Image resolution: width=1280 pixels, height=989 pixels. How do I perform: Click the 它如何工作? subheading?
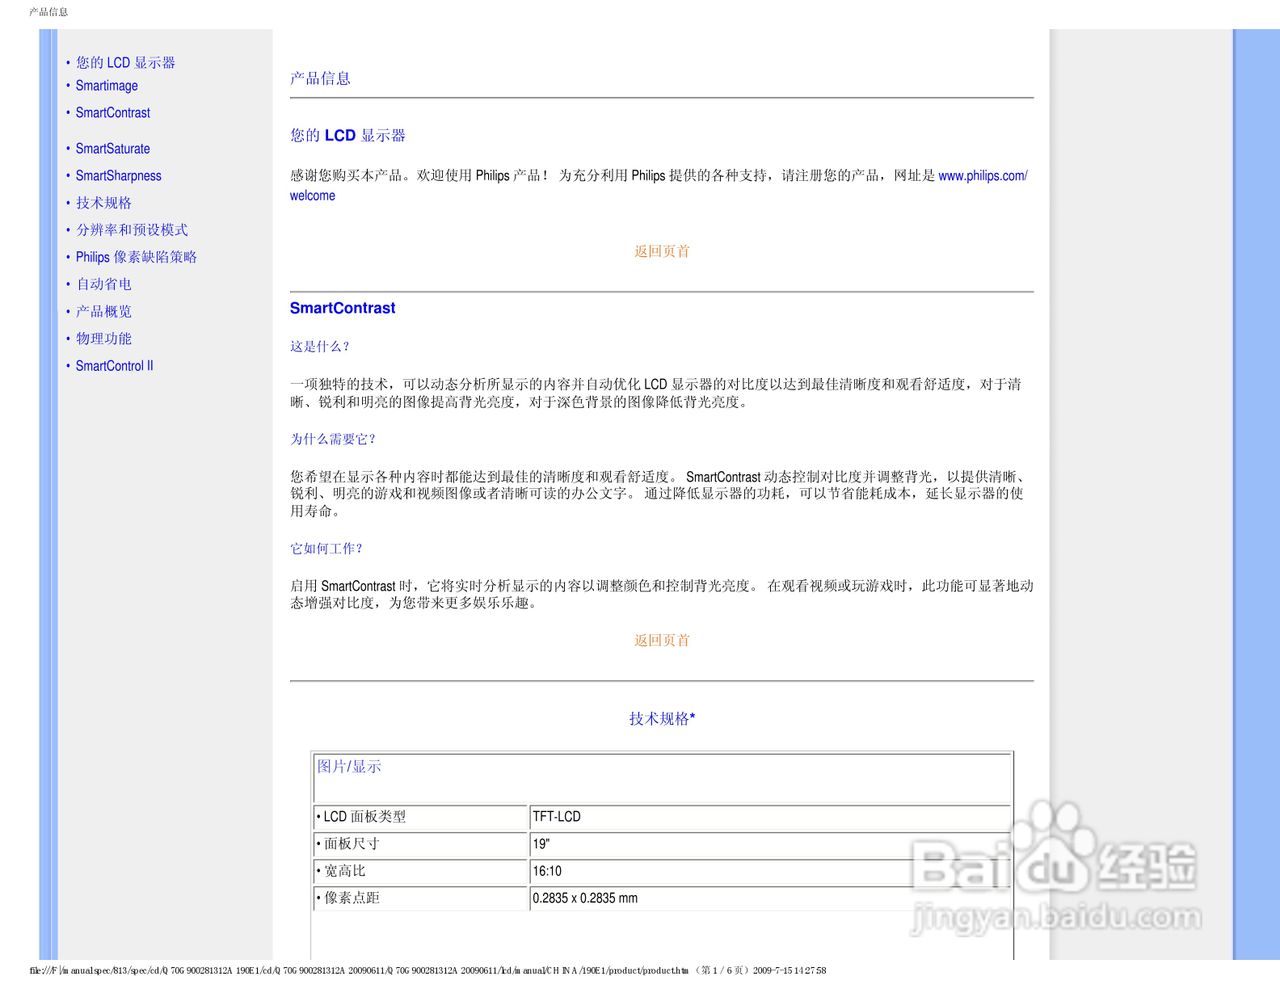tap(326, 549)
